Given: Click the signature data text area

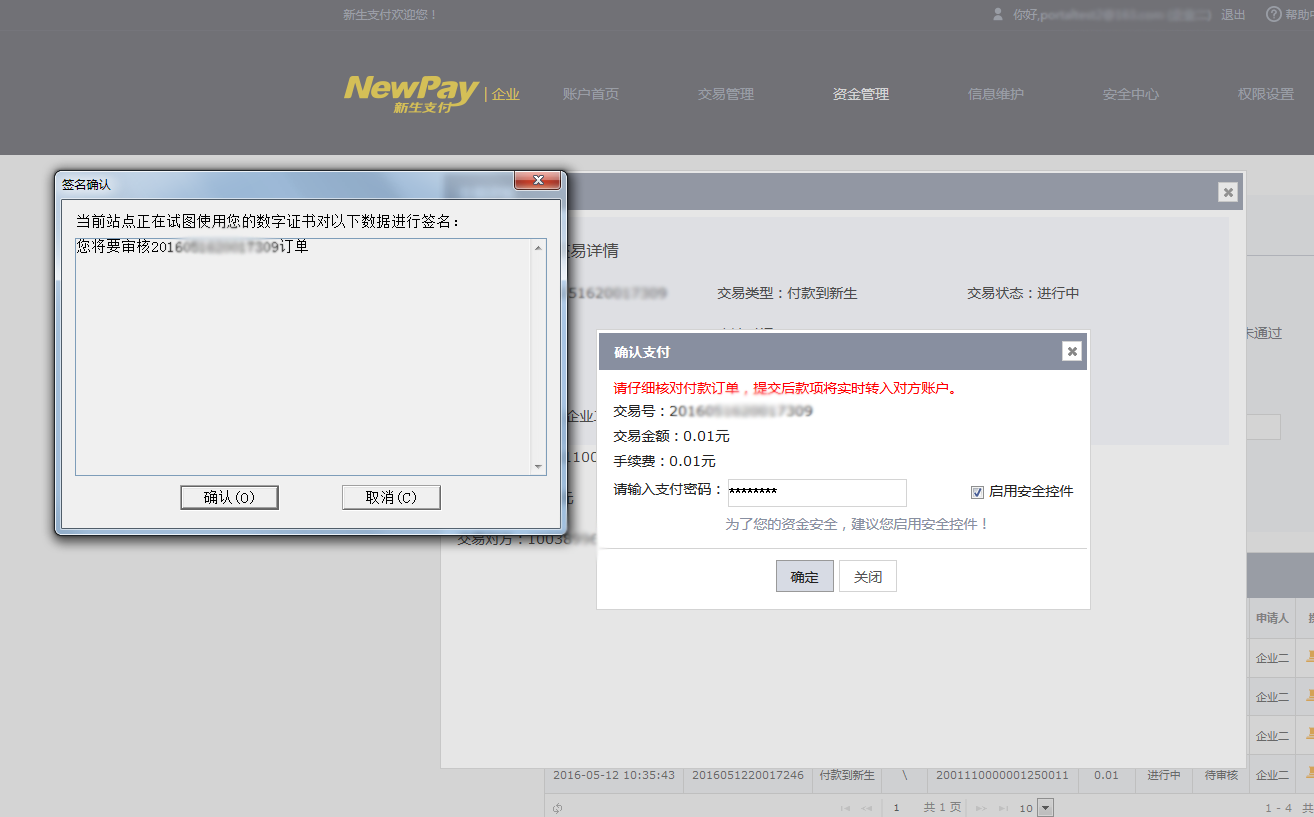Looking at the screenshot, I should (x=310, y=356).
